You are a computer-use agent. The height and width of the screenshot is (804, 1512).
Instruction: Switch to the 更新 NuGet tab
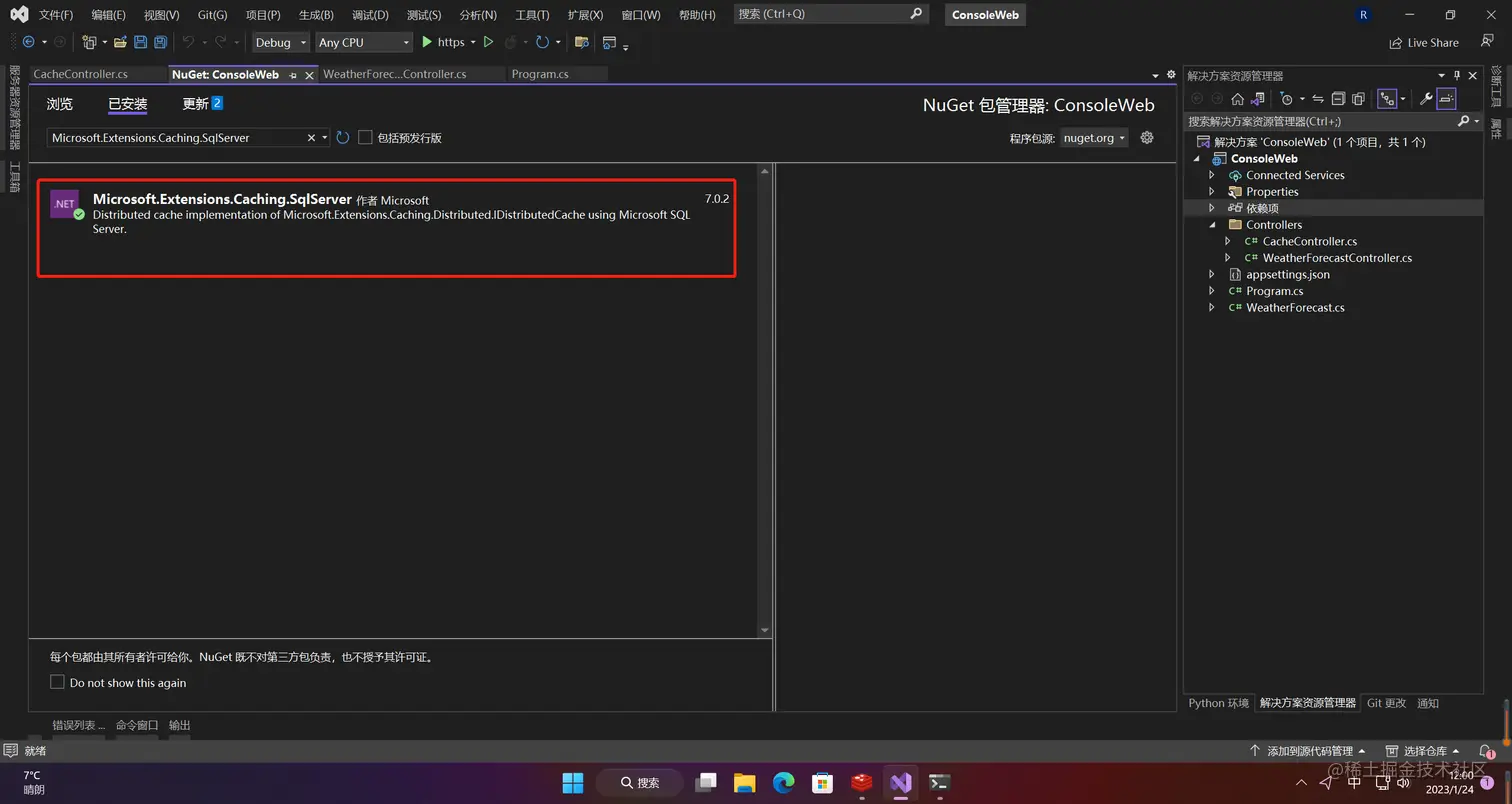[202, 104]
